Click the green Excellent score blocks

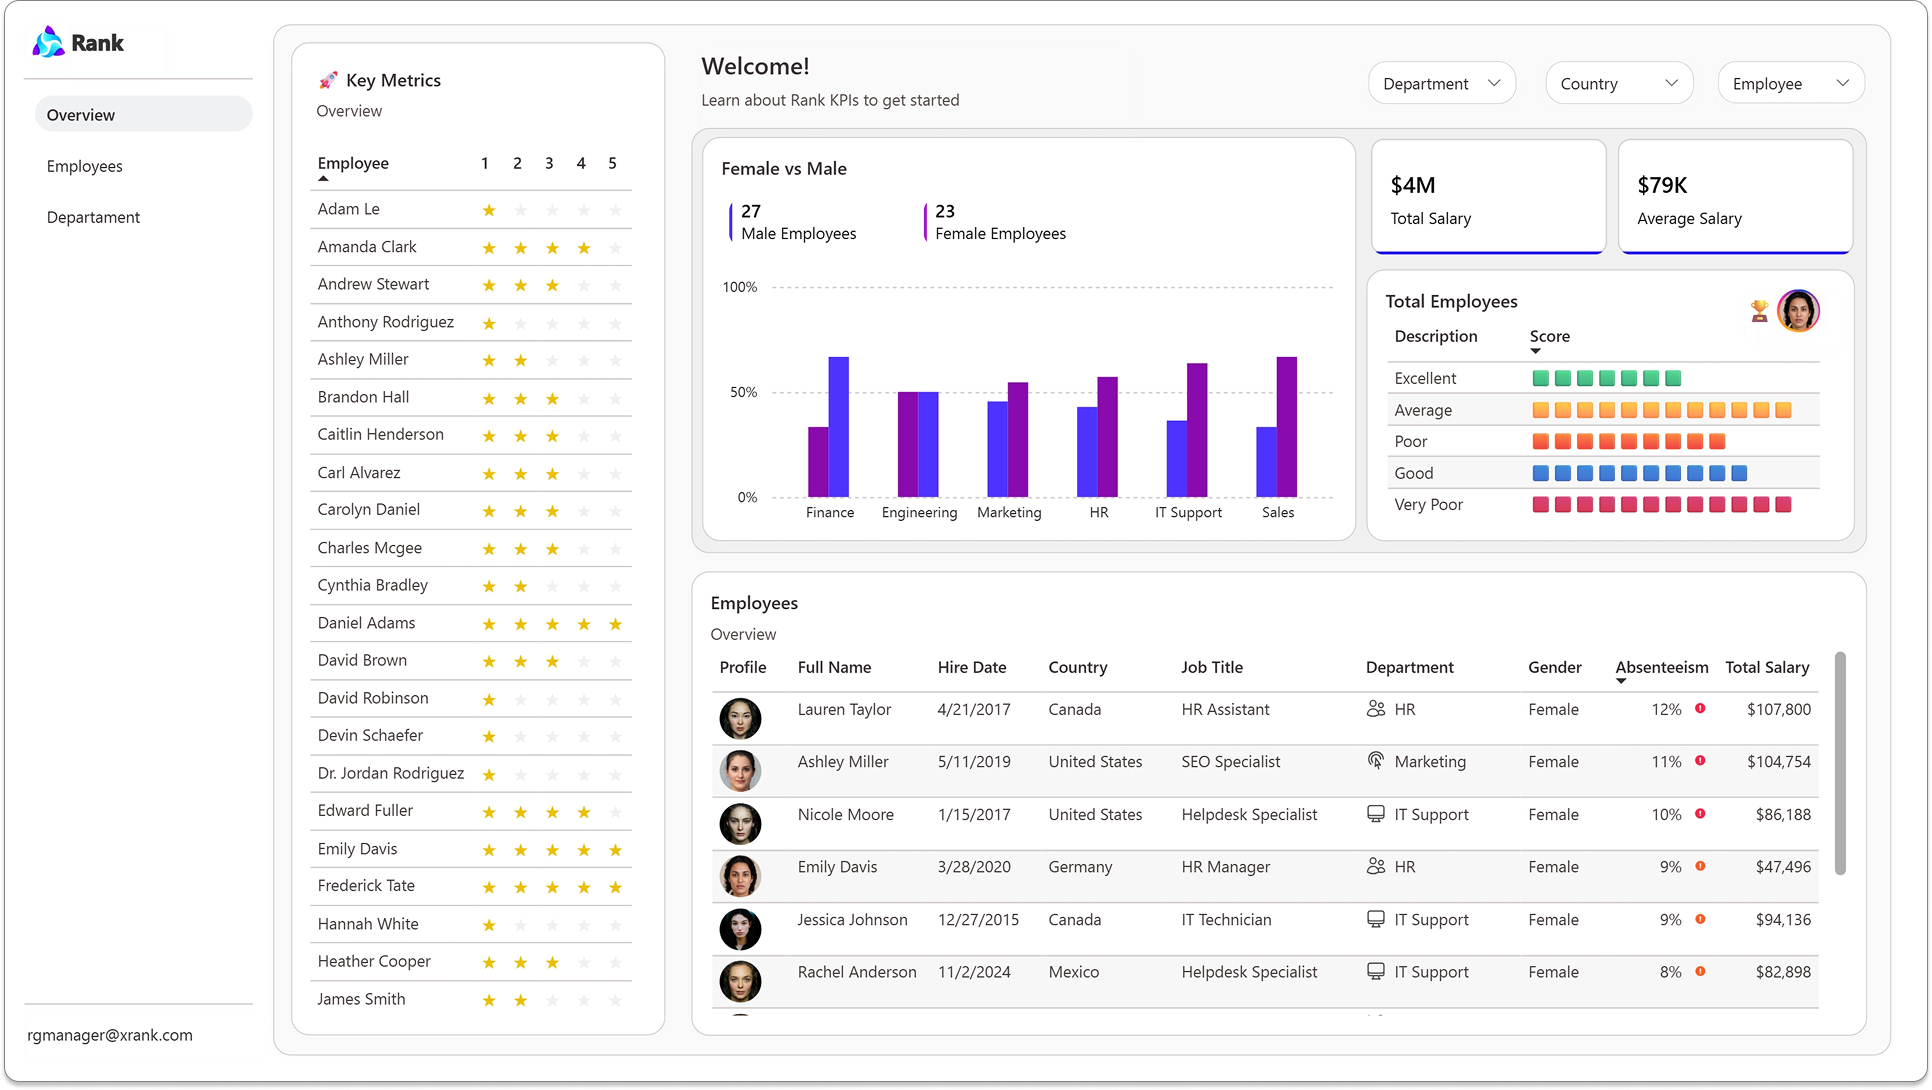point(1605,378)
